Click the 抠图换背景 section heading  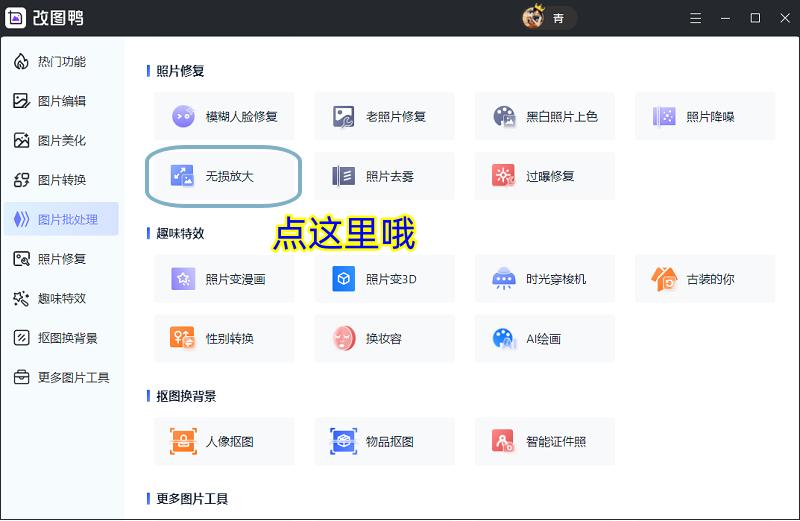[186, 396]
